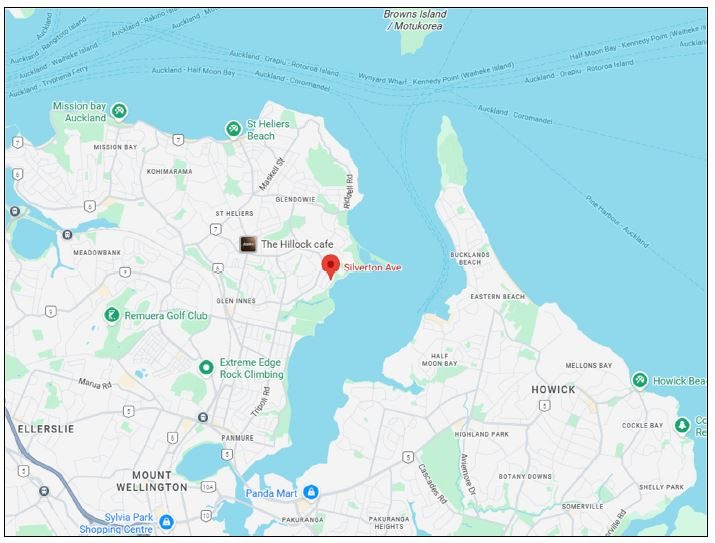Select the Extreme Edge Rock Climbing marker

[x=206, y=367]
